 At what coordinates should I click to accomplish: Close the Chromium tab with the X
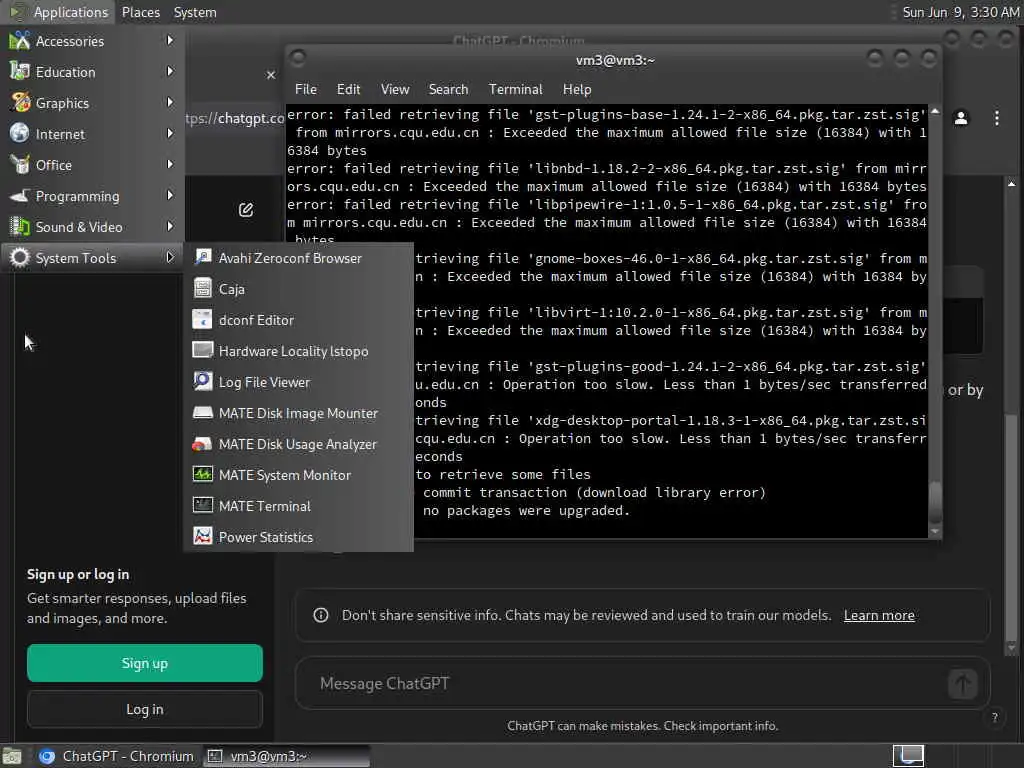click(271, 75)
